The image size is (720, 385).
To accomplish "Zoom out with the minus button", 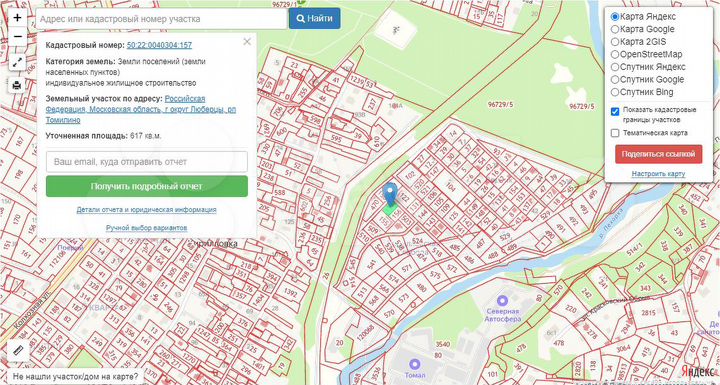I will [x=17, y=36].
